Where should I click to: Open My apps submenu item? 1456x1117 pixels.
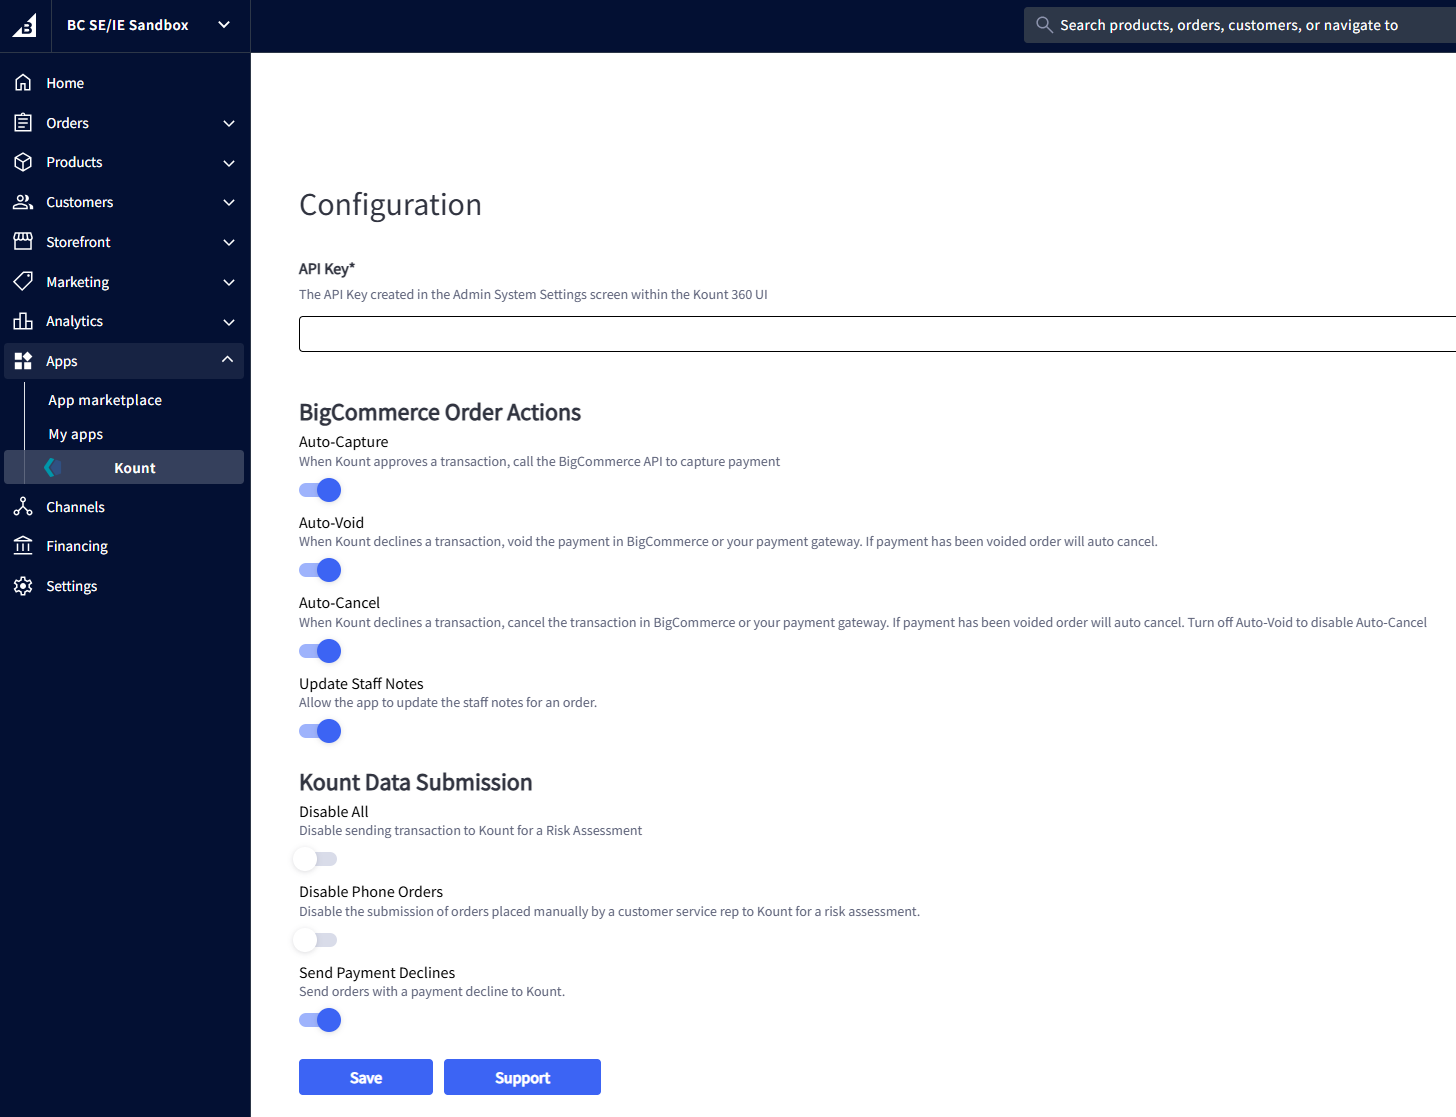(x=76, y=434)
